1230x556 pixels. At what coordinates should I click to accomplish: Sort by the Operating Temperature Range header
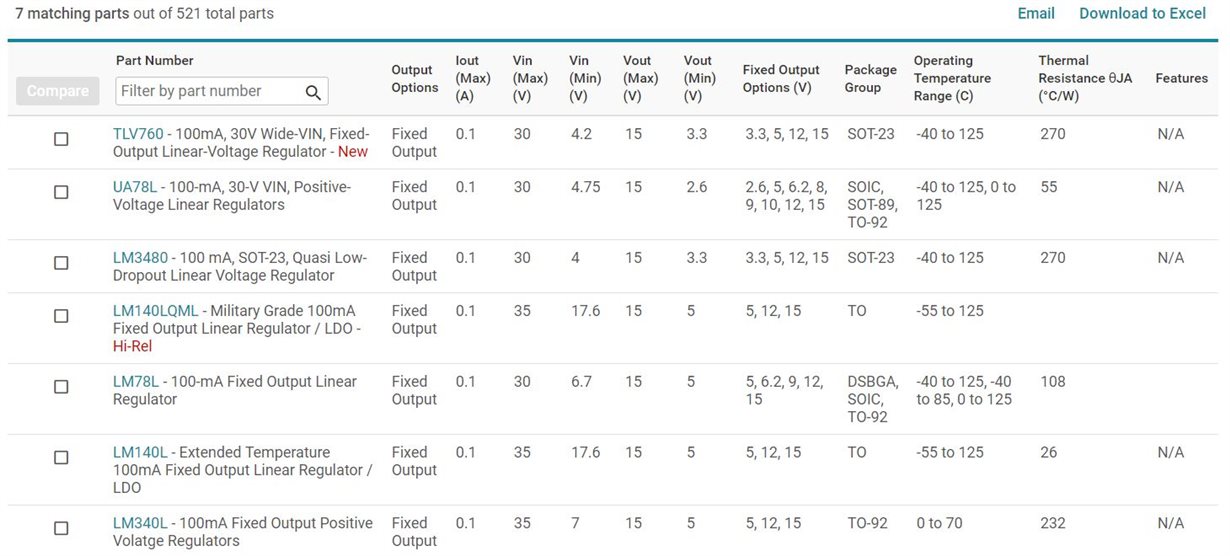(952, 79)
